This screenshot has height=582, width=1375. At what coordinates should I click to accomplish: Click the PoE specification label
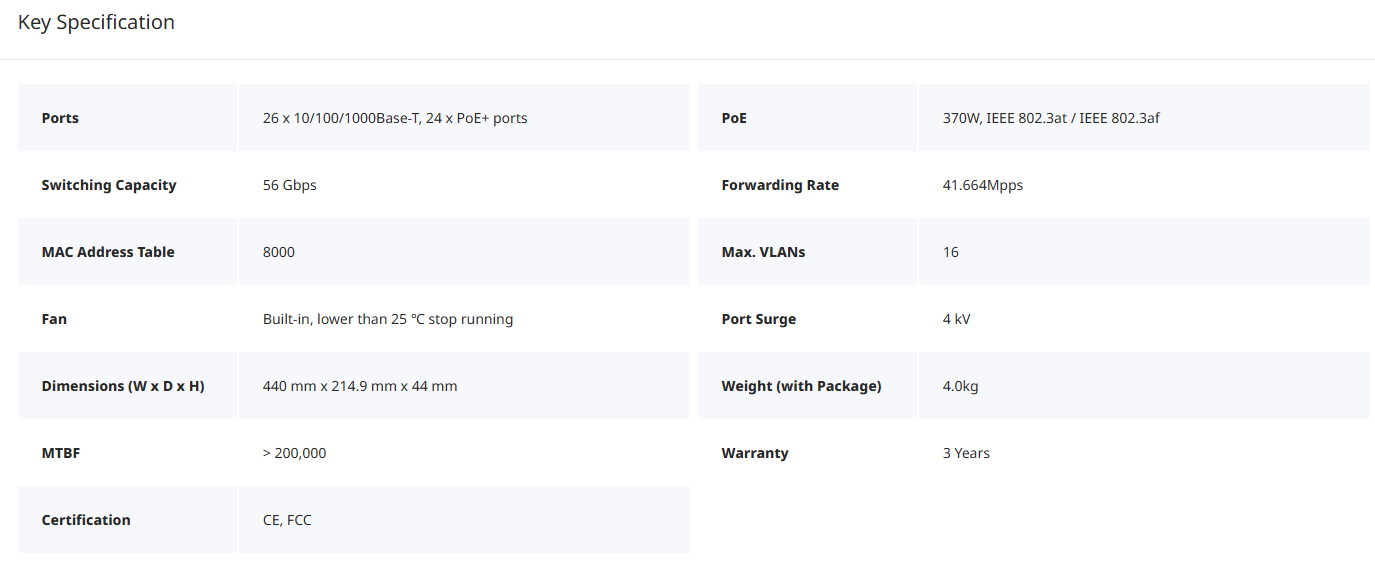coord(734,118)
